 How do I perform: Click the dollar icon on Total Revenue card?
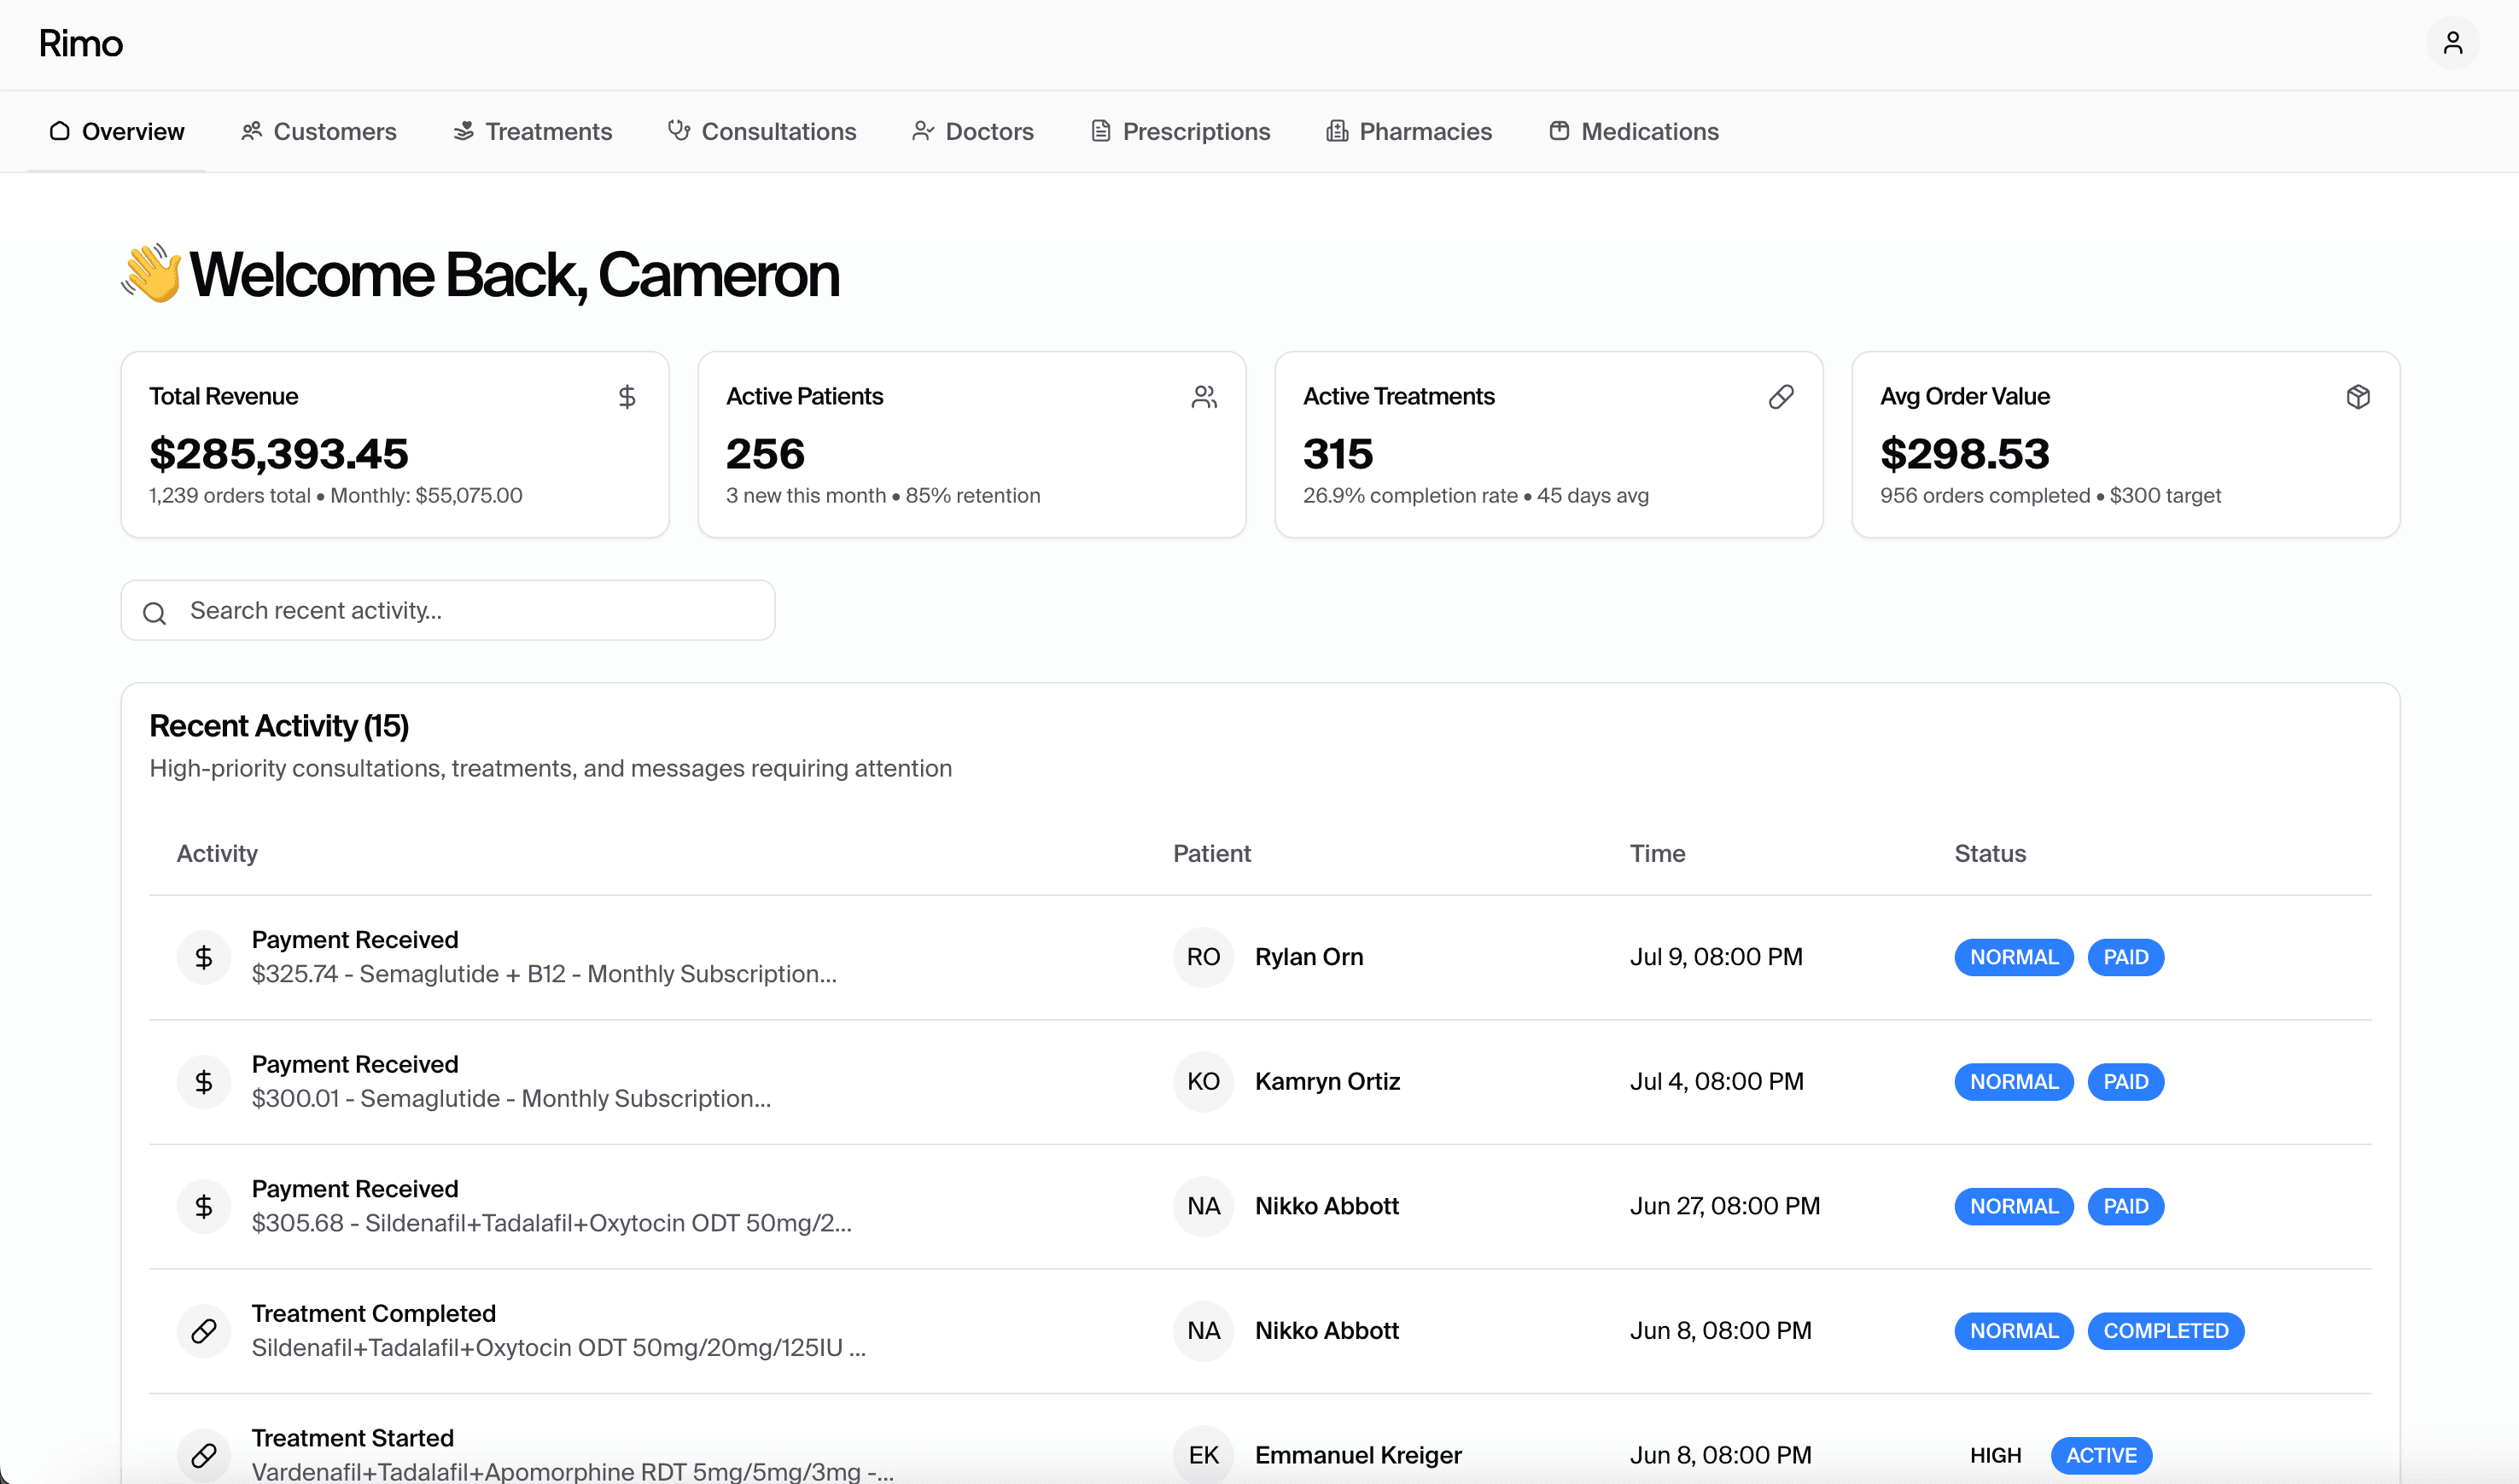coord(627,397)
